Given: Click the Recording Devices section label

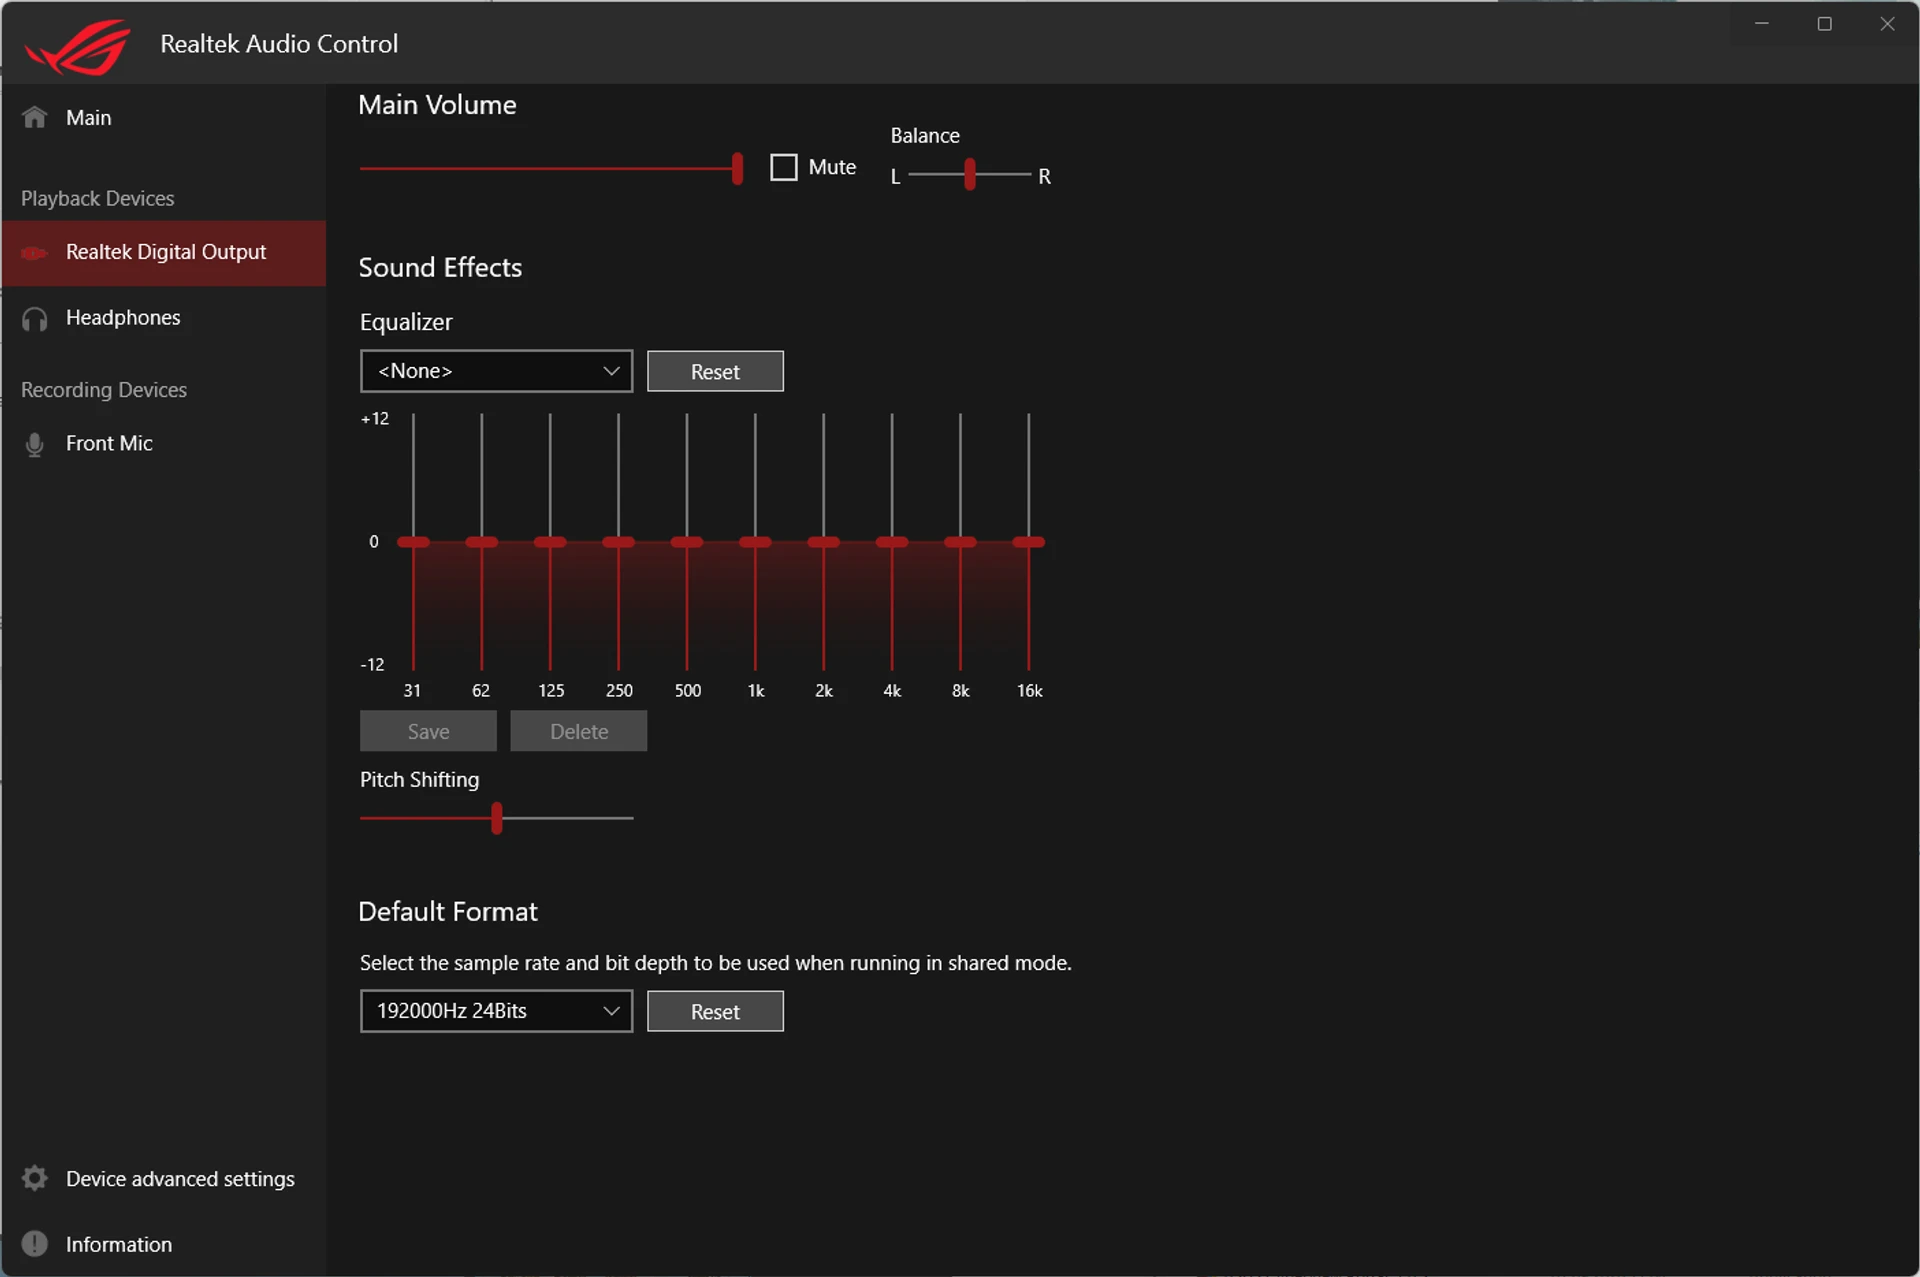Looking at the screenshot, I should tap(104, 390).
